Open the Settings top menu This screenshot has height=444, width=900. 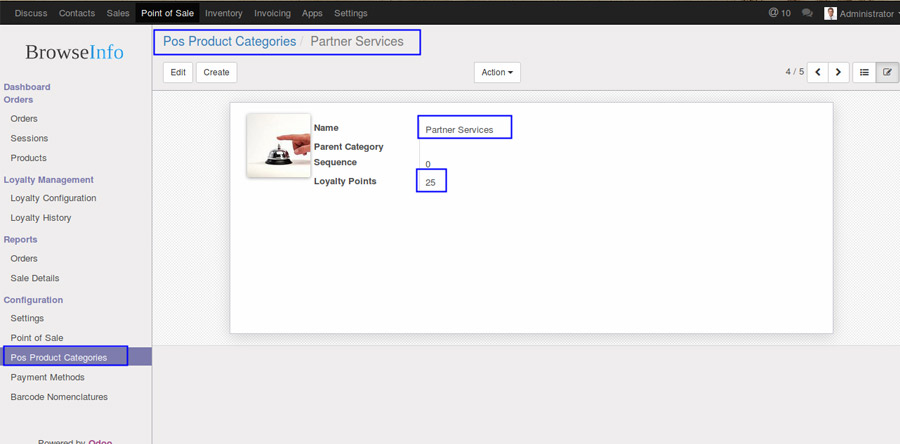(x=351, y=13)
